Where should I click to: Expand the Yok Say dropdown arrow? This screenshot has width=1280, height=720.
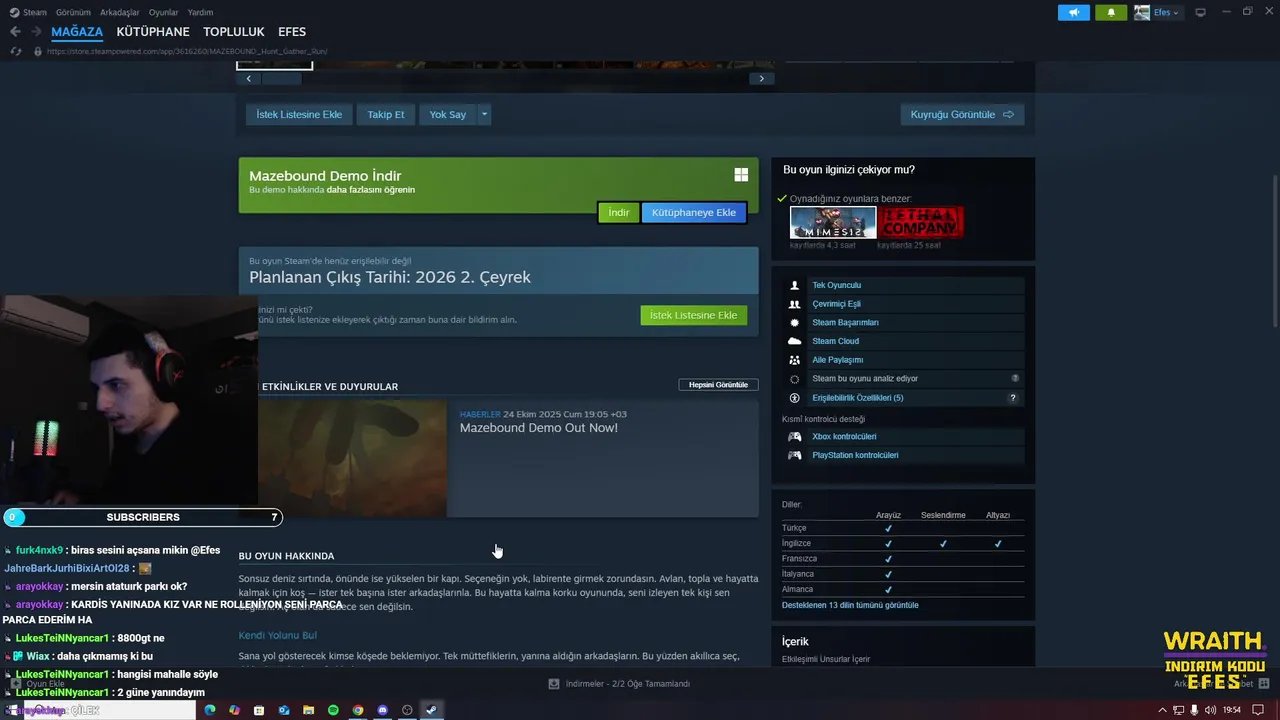(x=484, y=114)
